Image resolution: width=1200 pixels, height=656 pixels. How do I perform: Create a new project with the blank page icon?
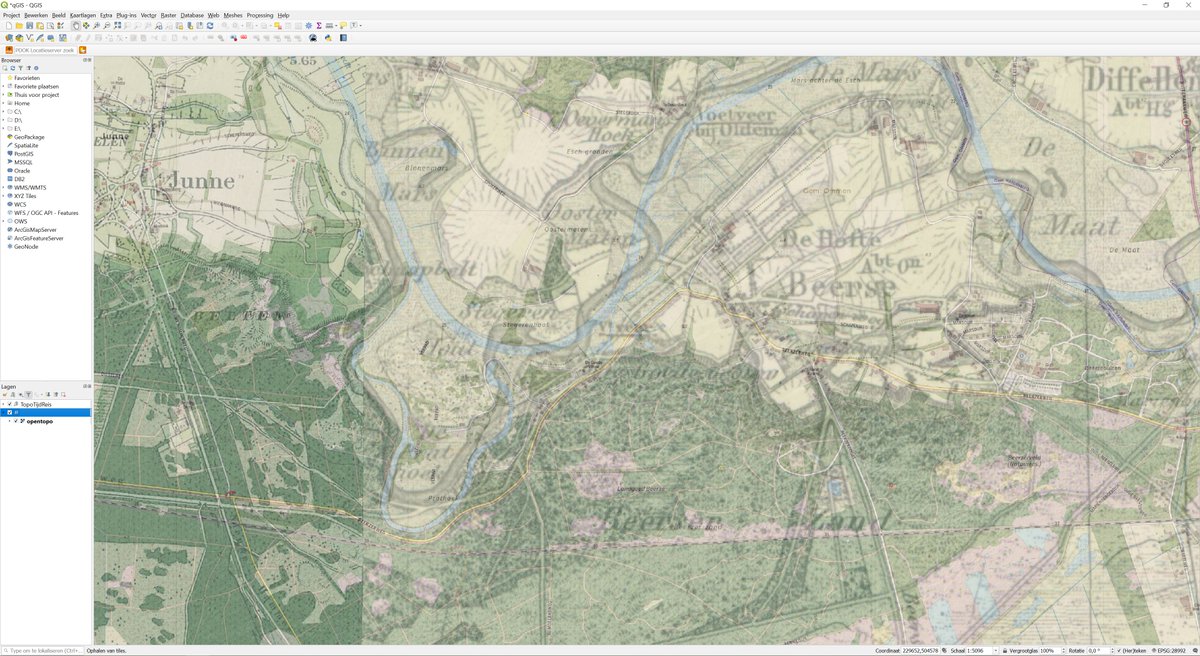[9, 26]
